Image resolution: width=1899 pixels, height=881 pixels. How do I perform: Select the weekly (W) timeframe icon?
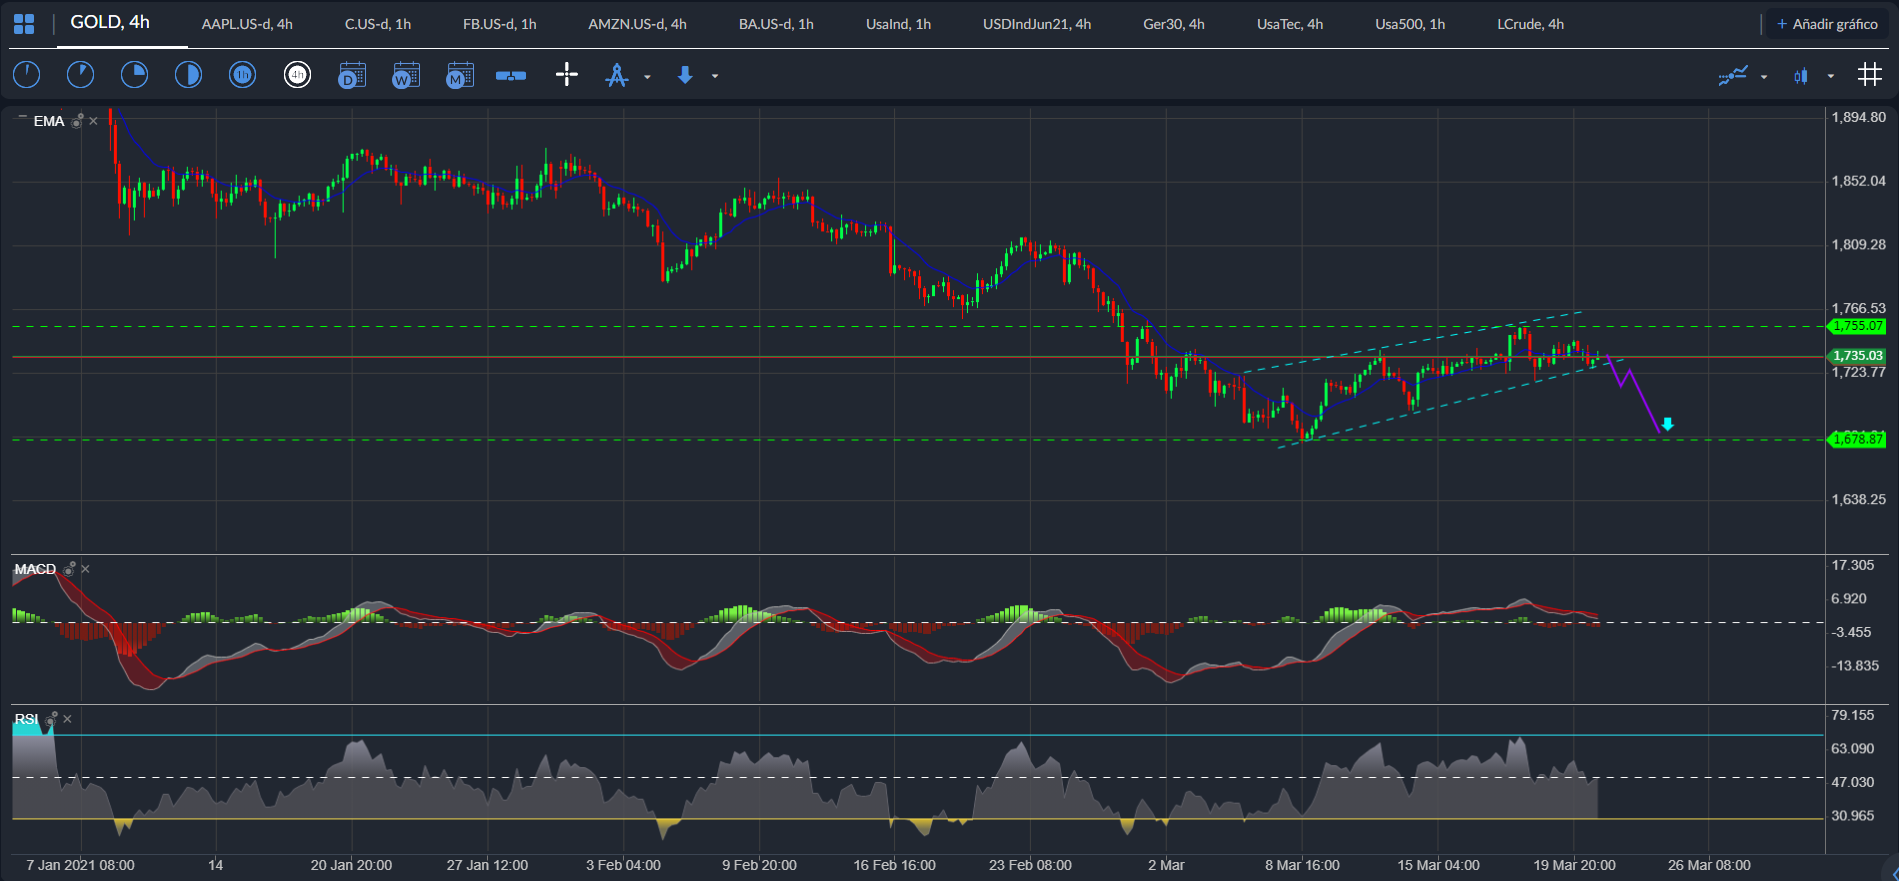click(406, 75)
